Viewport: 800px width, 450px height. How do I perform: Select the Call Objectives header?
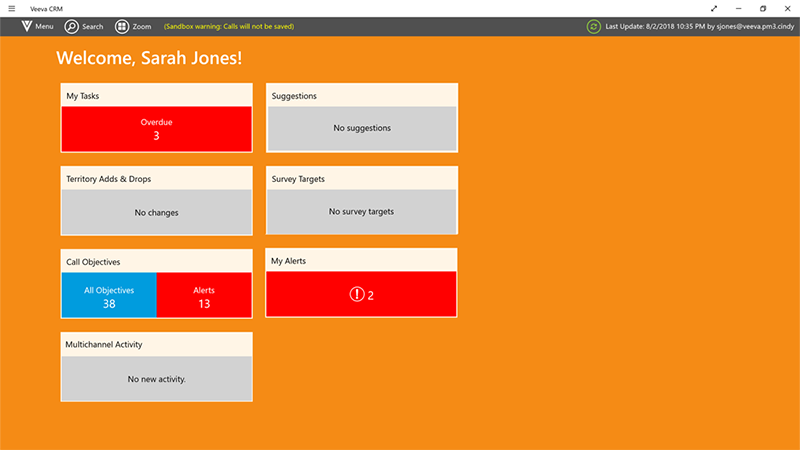coord(156,262)
